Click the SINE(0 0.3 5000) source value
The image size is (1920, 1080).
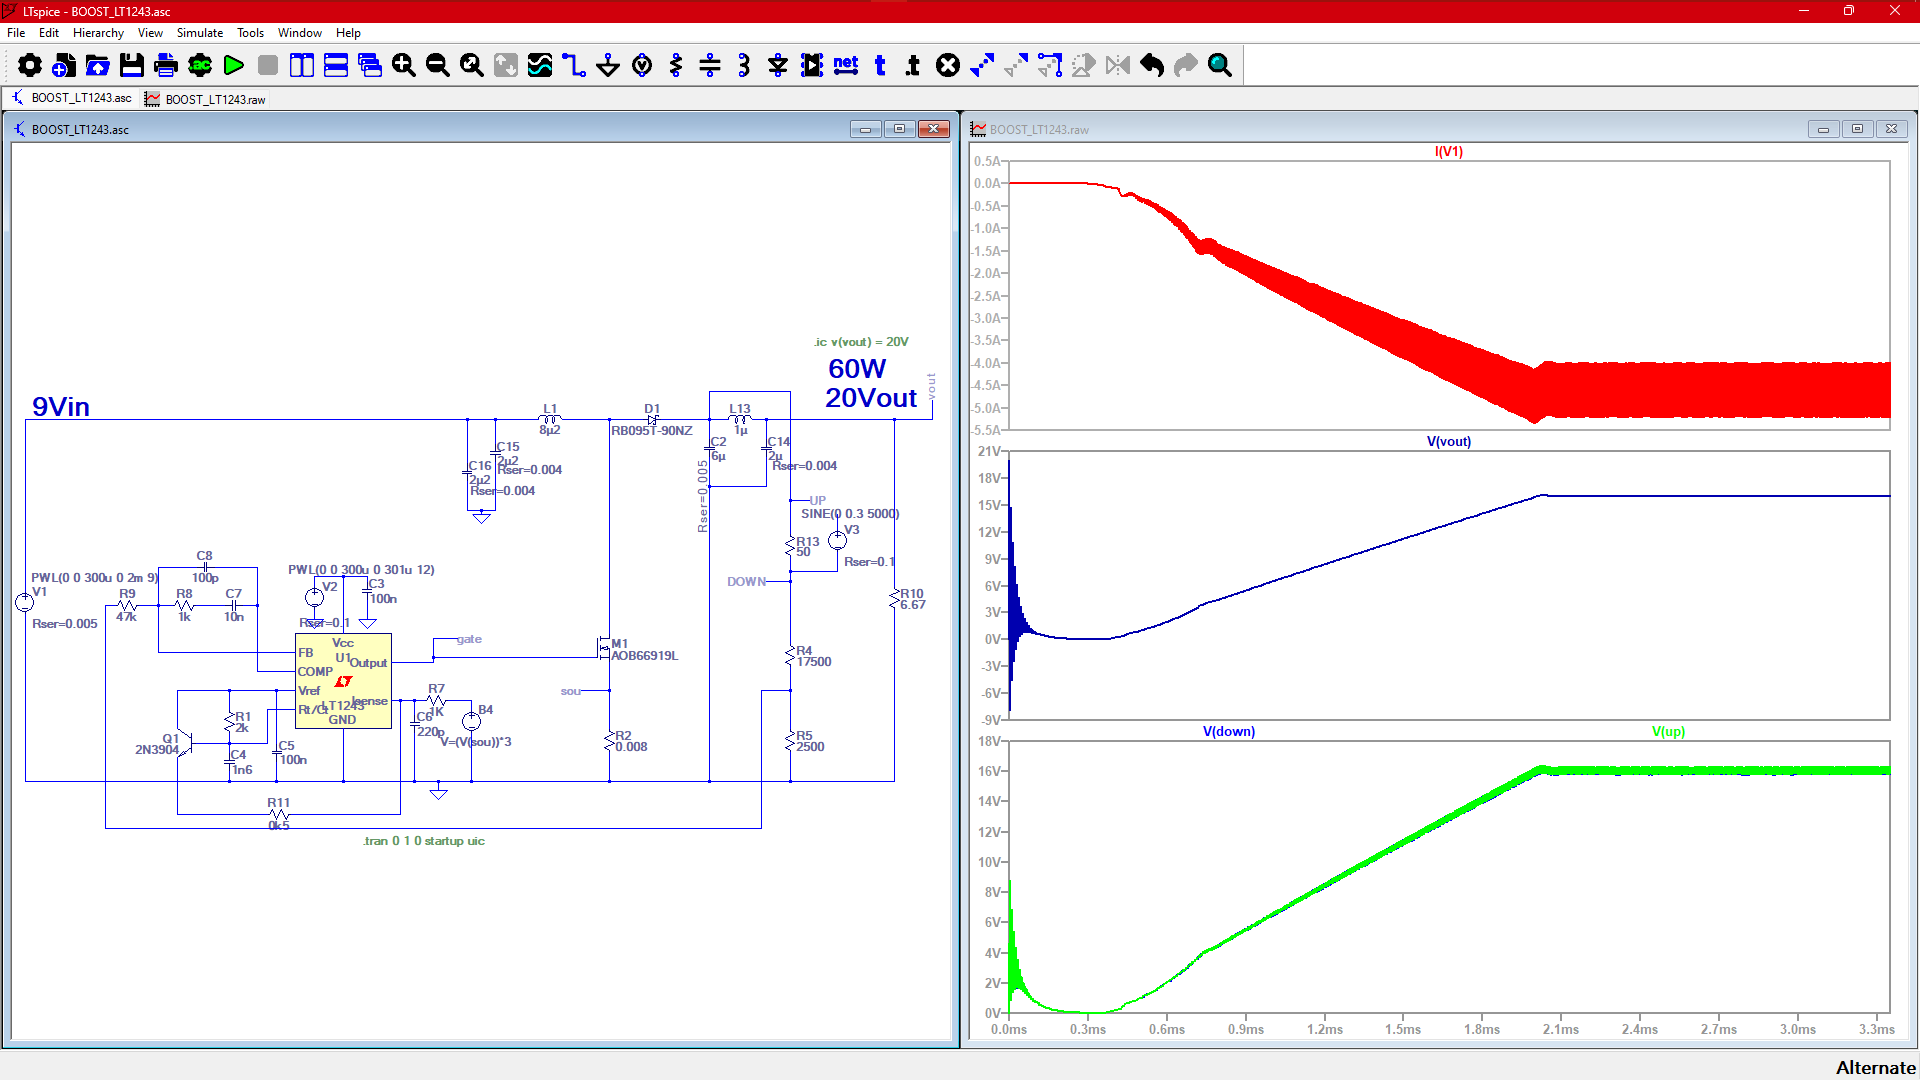[850, 514]
